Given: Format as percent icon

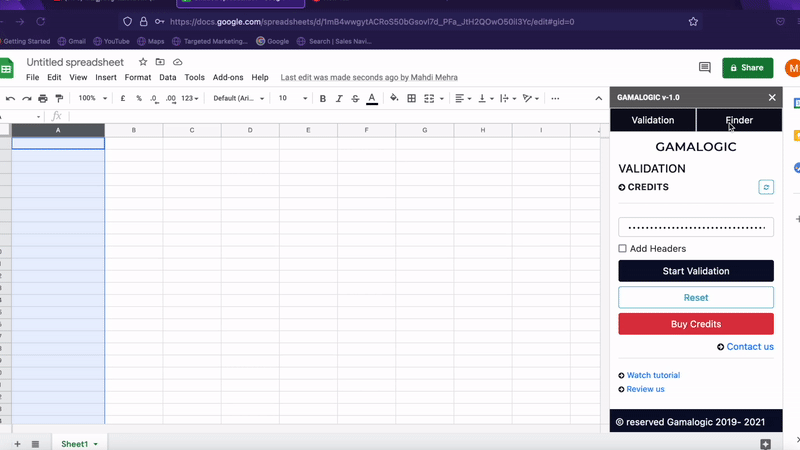Looking at the screenshot, I should (x=139, y=98).
